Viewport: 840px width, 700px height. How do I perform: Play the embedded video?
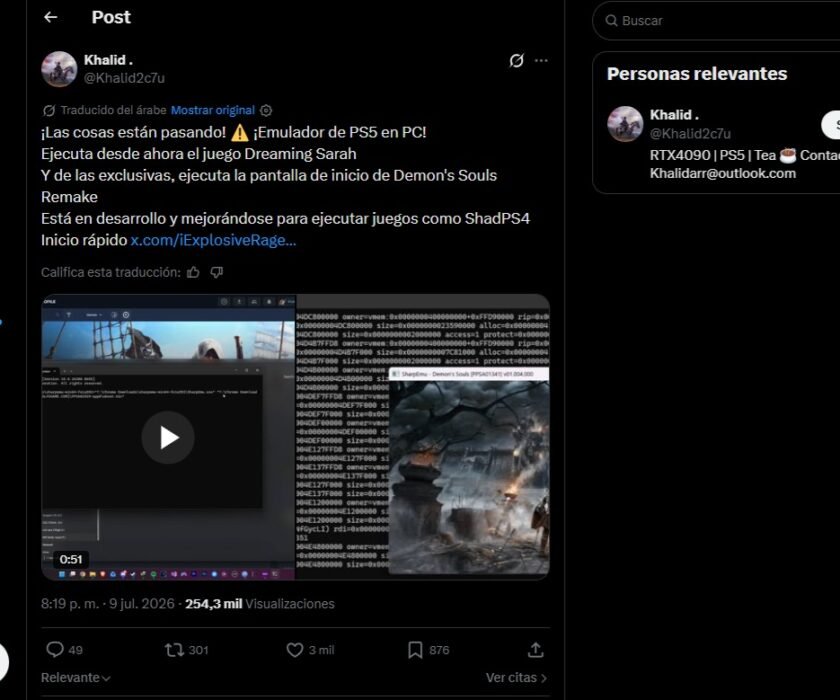(x=168, y=437)
